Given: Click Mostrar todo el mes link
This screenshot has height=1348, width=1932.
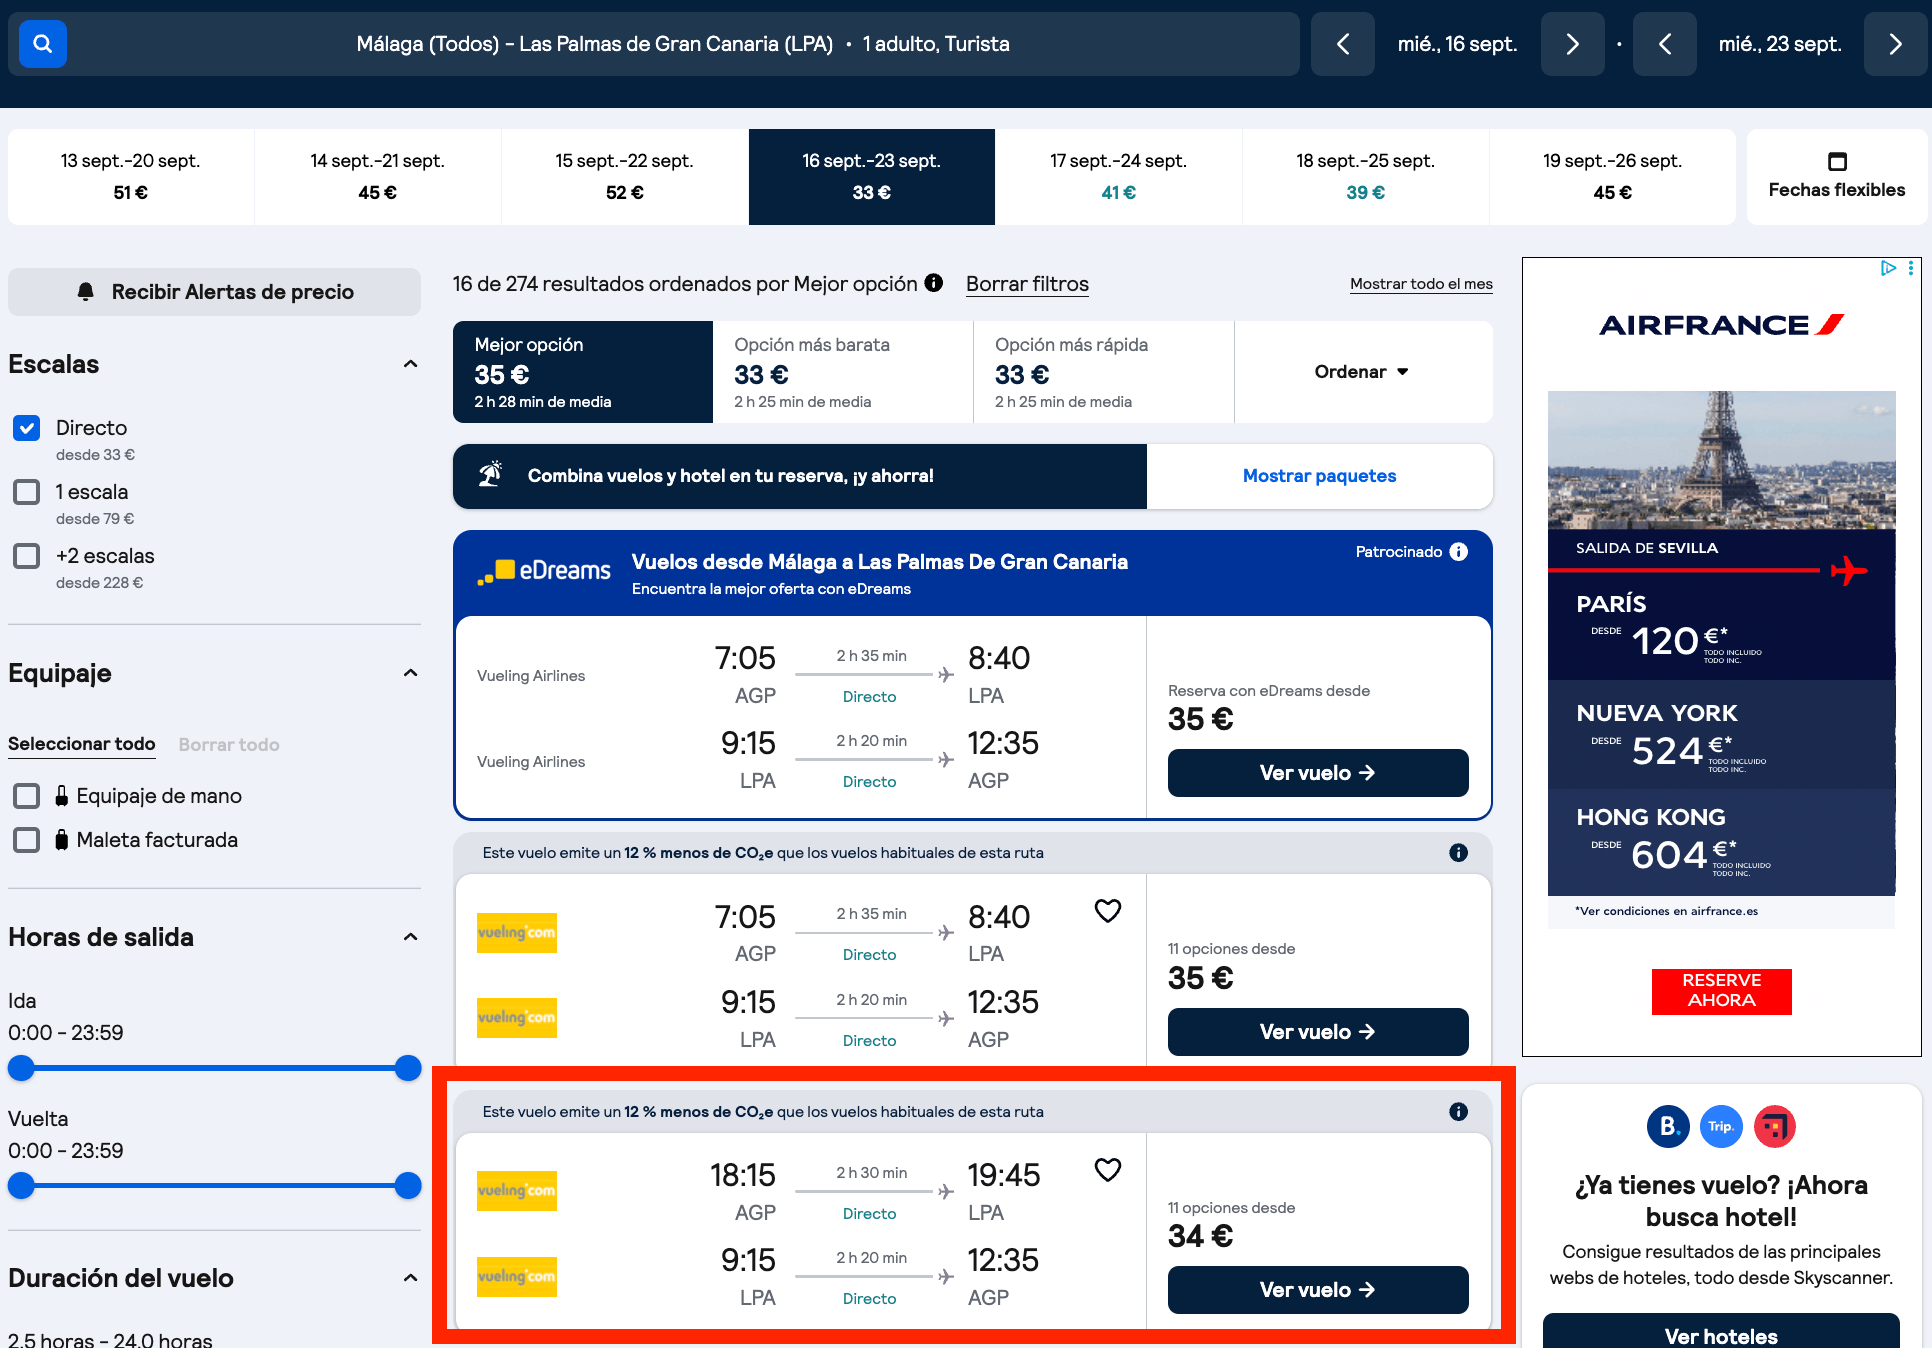Looking at the screenshot, I should tap(1421, 284).
